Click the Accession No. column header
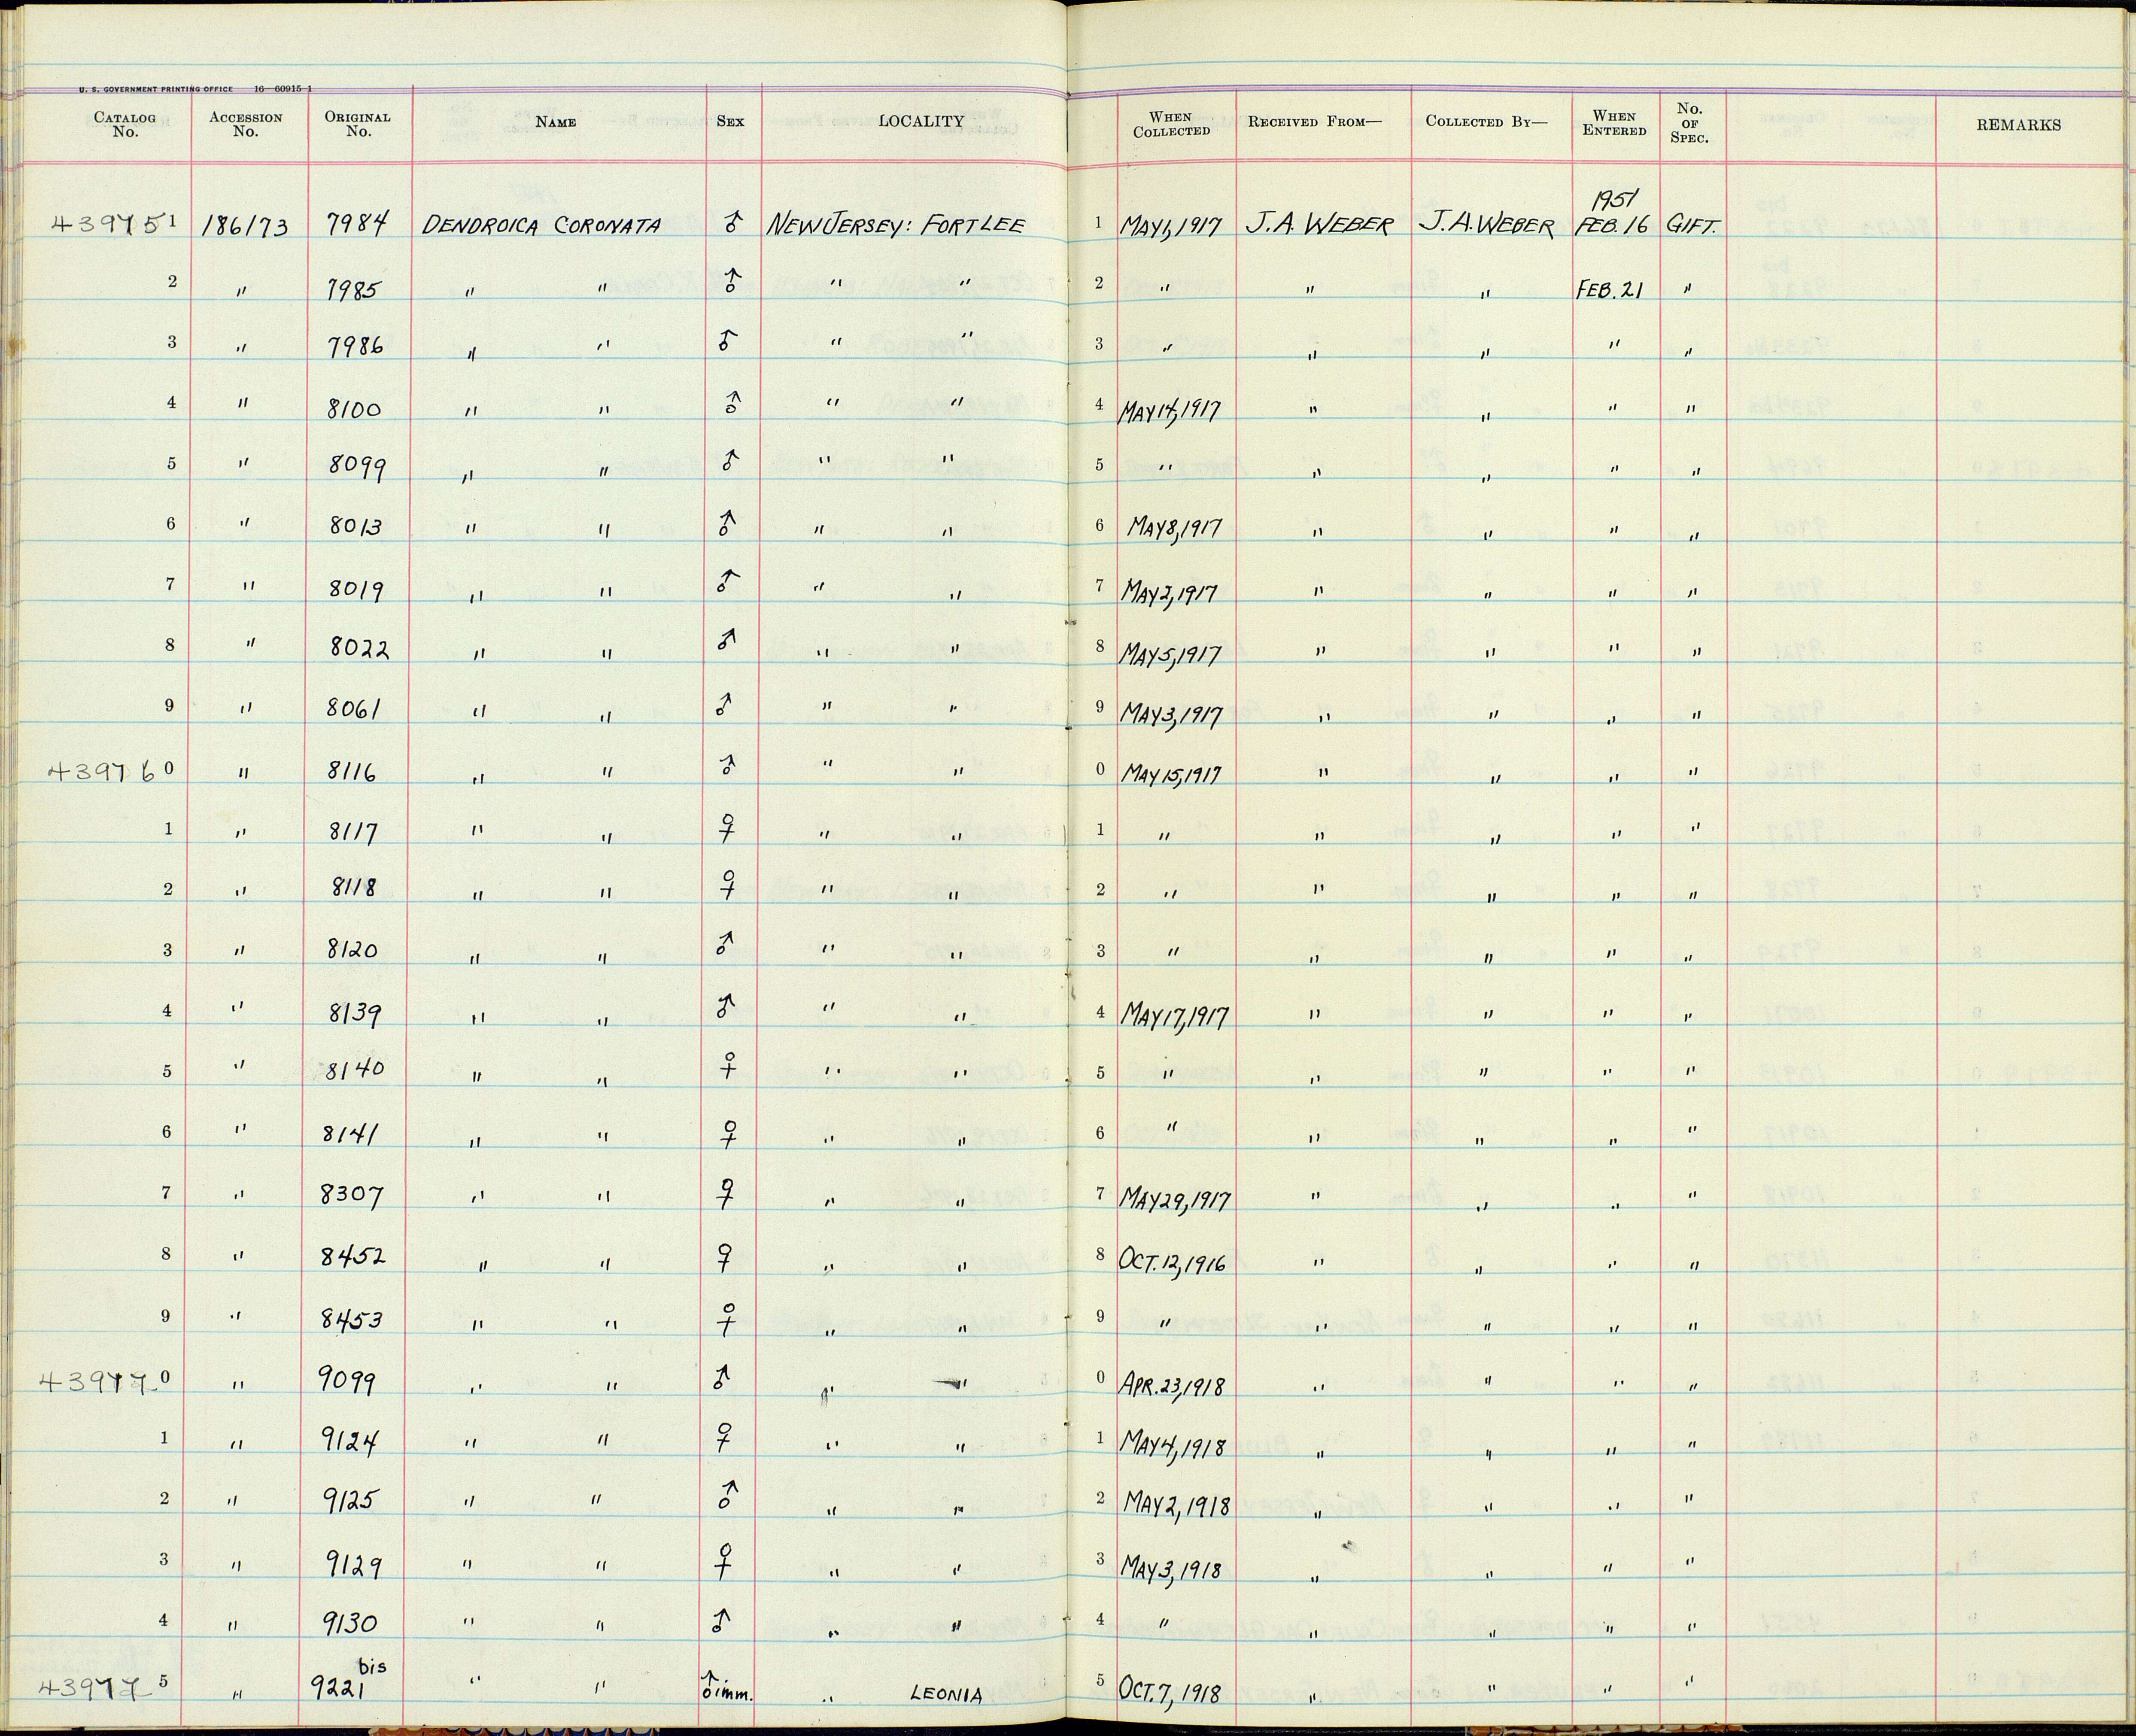This screenshot has width=2136, height=1736. (246, 124)
